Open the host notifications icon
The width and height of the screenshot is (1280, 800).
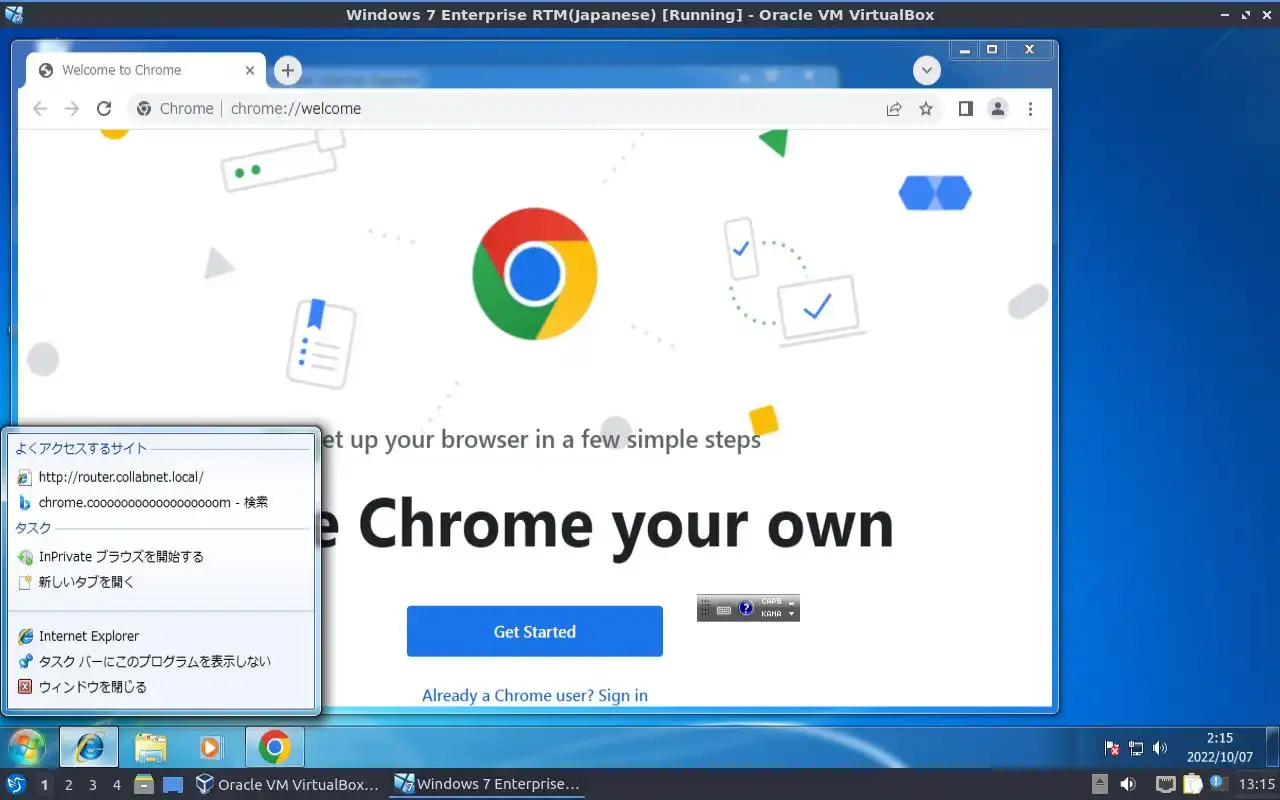(1217, 784)
